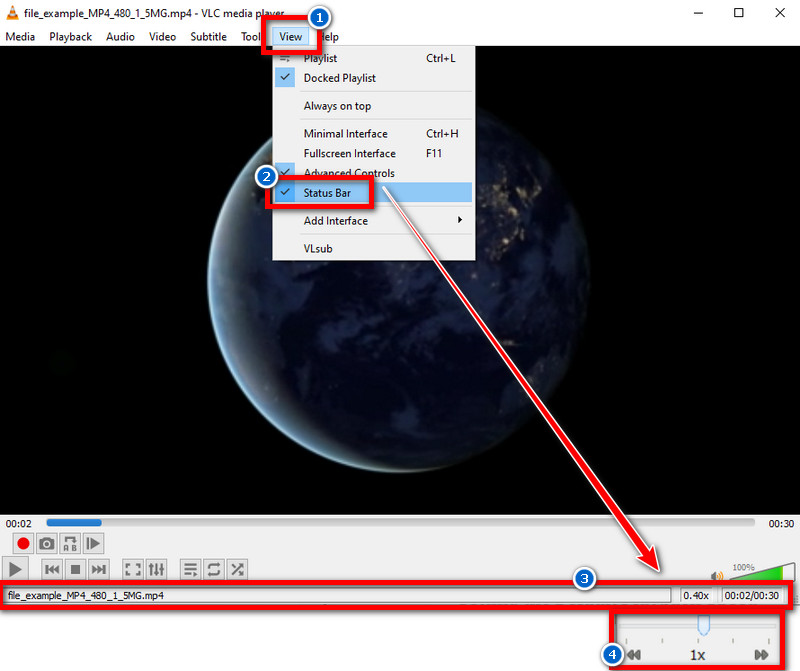The height and width of the screenshot is (671, 800).
Task: Open the Subtitle menu
Action: click(208, 37)
